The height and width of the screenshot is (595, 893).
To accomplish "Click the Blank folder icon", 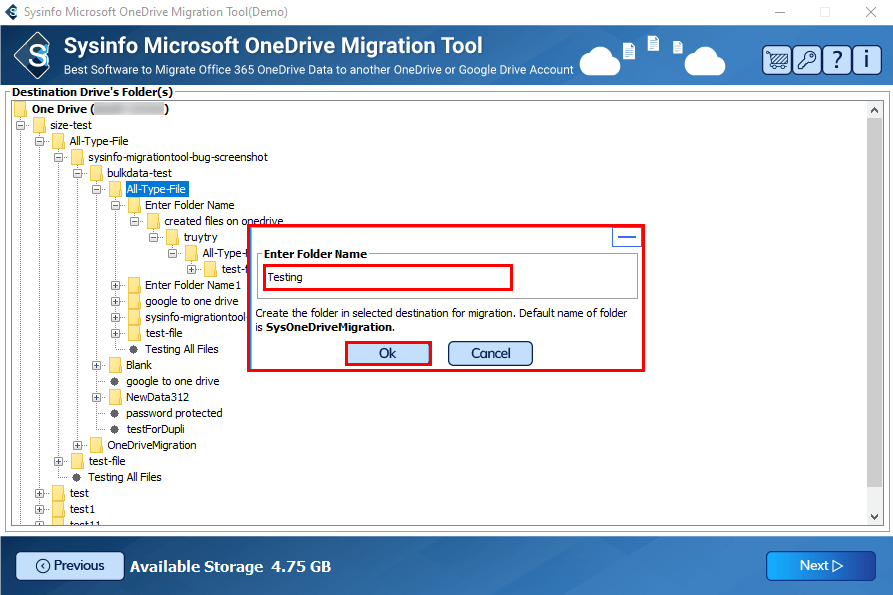I will (116, 365).
